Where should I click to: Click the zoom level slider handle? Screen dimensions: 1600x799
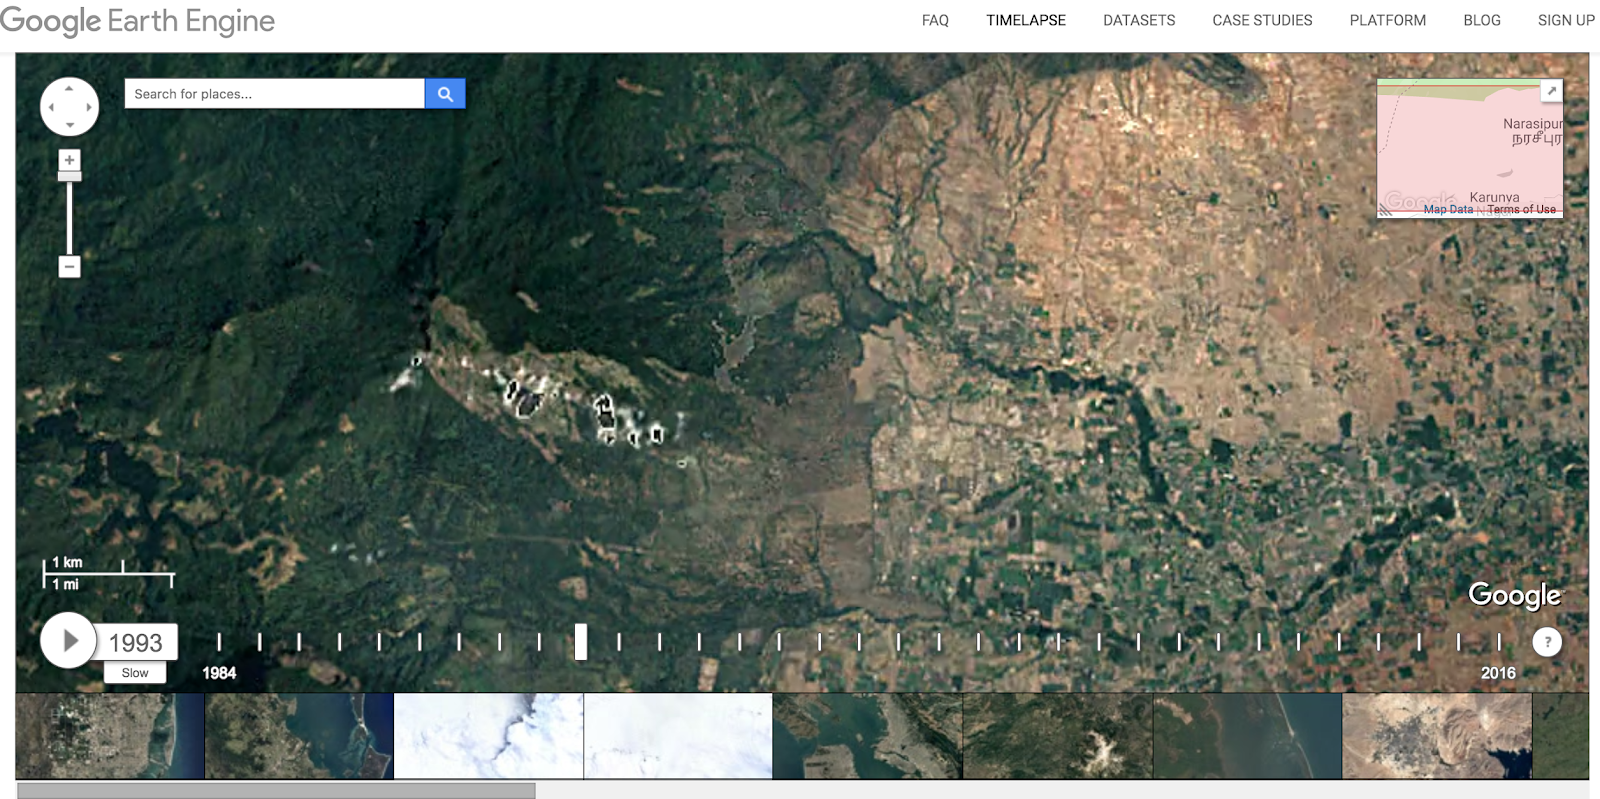coord(69,177)
